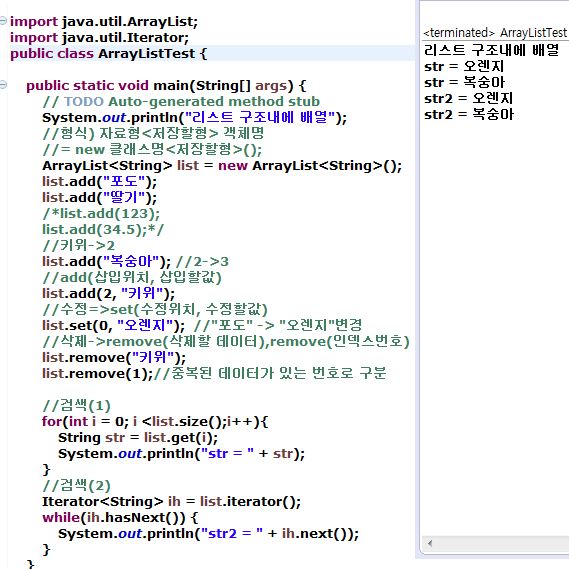Click the console's left scroll arrow
Screen dimensions: 569x569
[x=430, y=543]
